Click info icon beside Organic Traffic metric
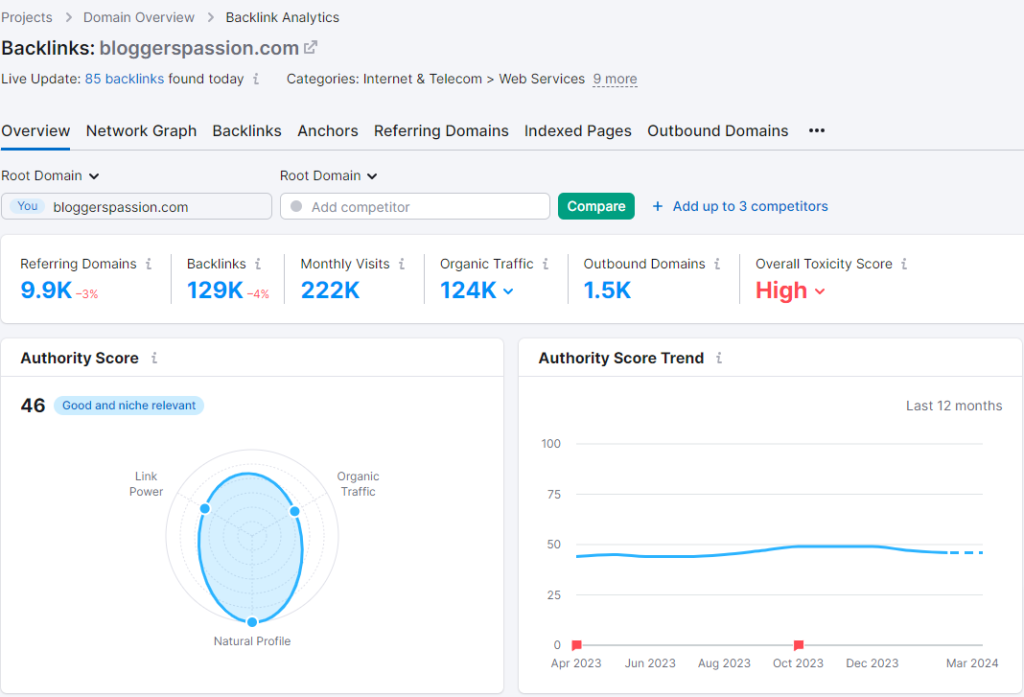 545,264
